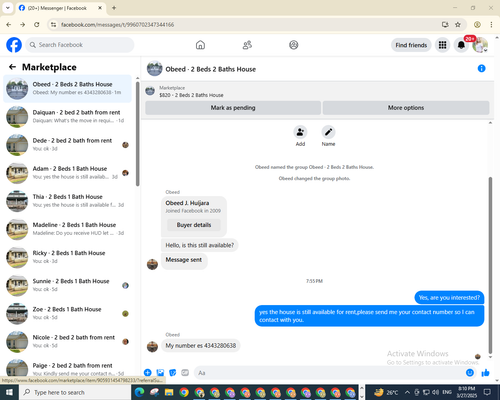Go back from Marketplace chats with the arrow
Viewport: 500px width, 400px height.
[12, 67]
